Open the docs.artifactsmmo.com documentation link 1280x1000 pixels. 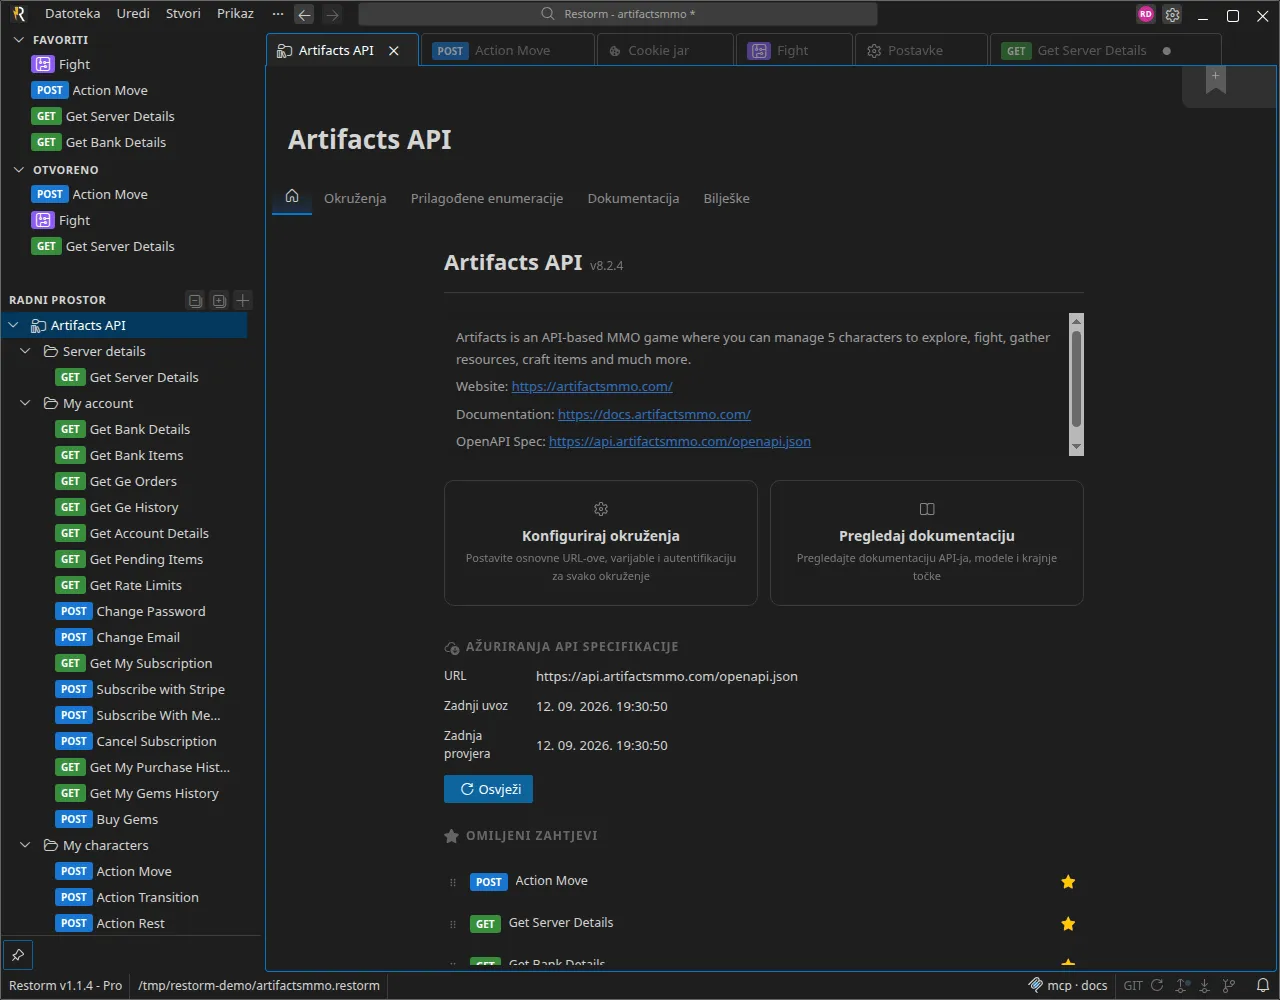(x=654, y=415)
